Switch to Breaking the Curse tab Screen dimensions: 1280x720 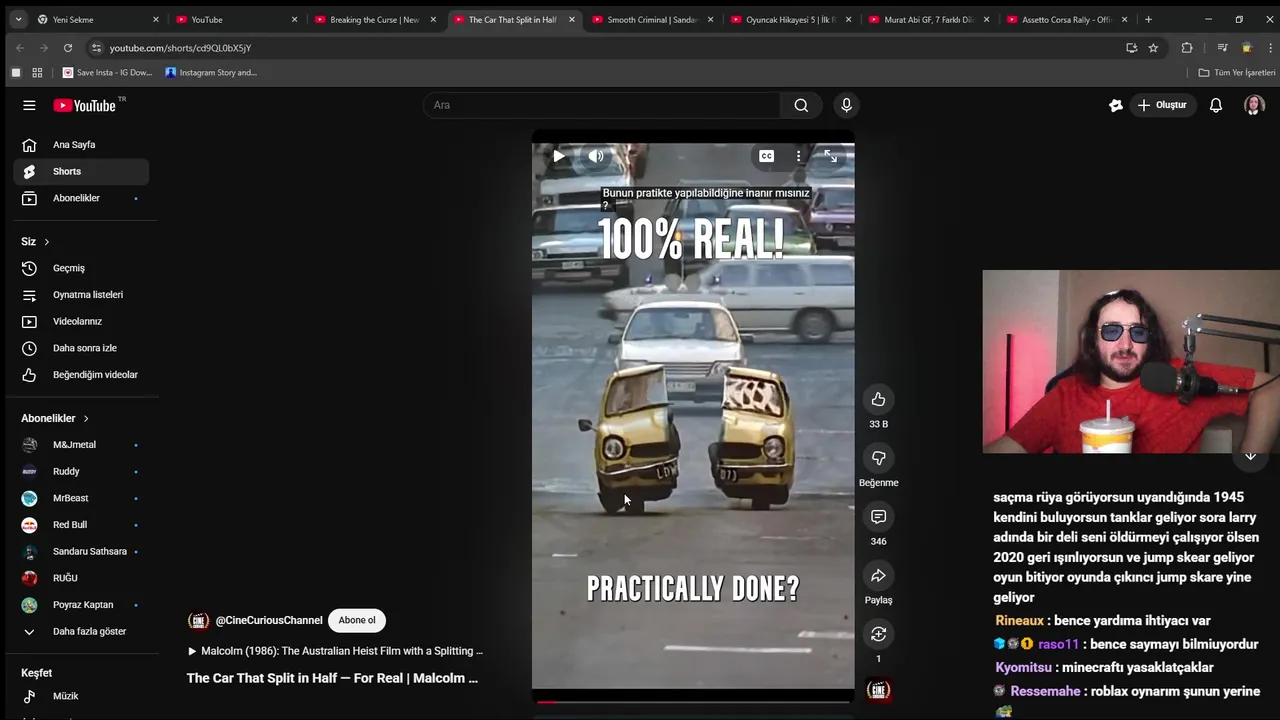(x=375, y=19)
